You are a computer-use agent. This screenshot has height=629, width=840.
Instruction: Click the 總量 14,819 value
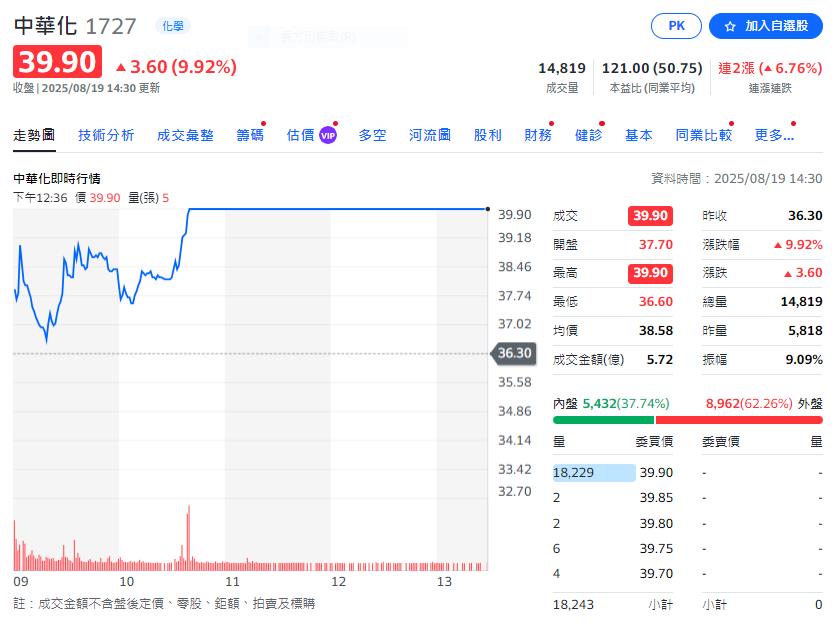pos(801,302)
